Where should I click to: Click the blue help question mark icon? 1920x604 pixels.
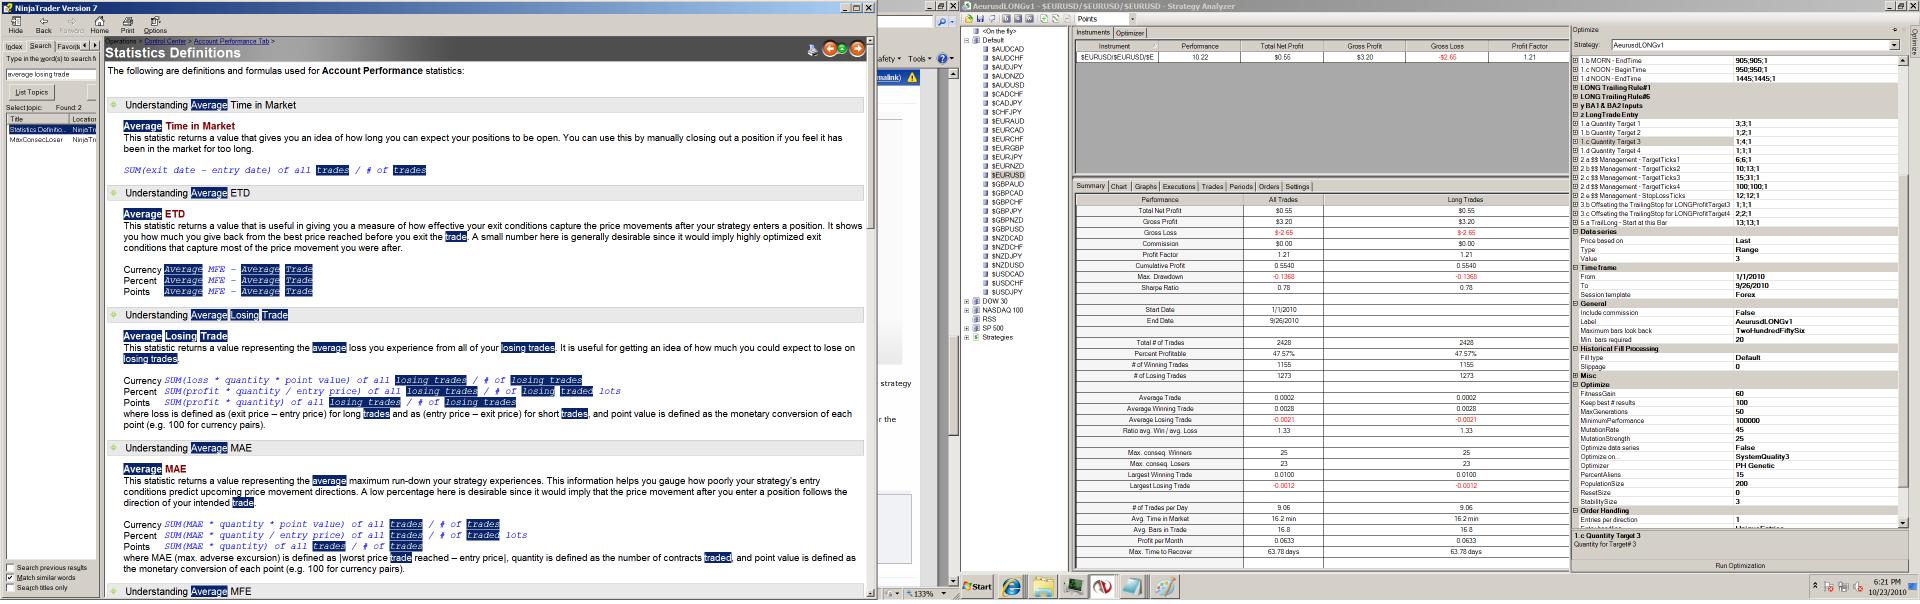pyautogui.click(x=943, y=59)
